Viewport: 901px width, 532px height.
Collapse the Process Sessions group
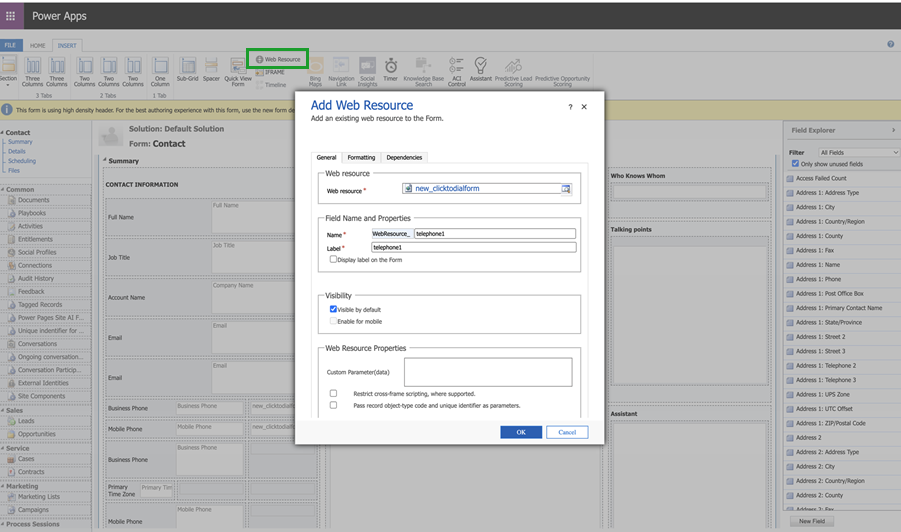2,524
